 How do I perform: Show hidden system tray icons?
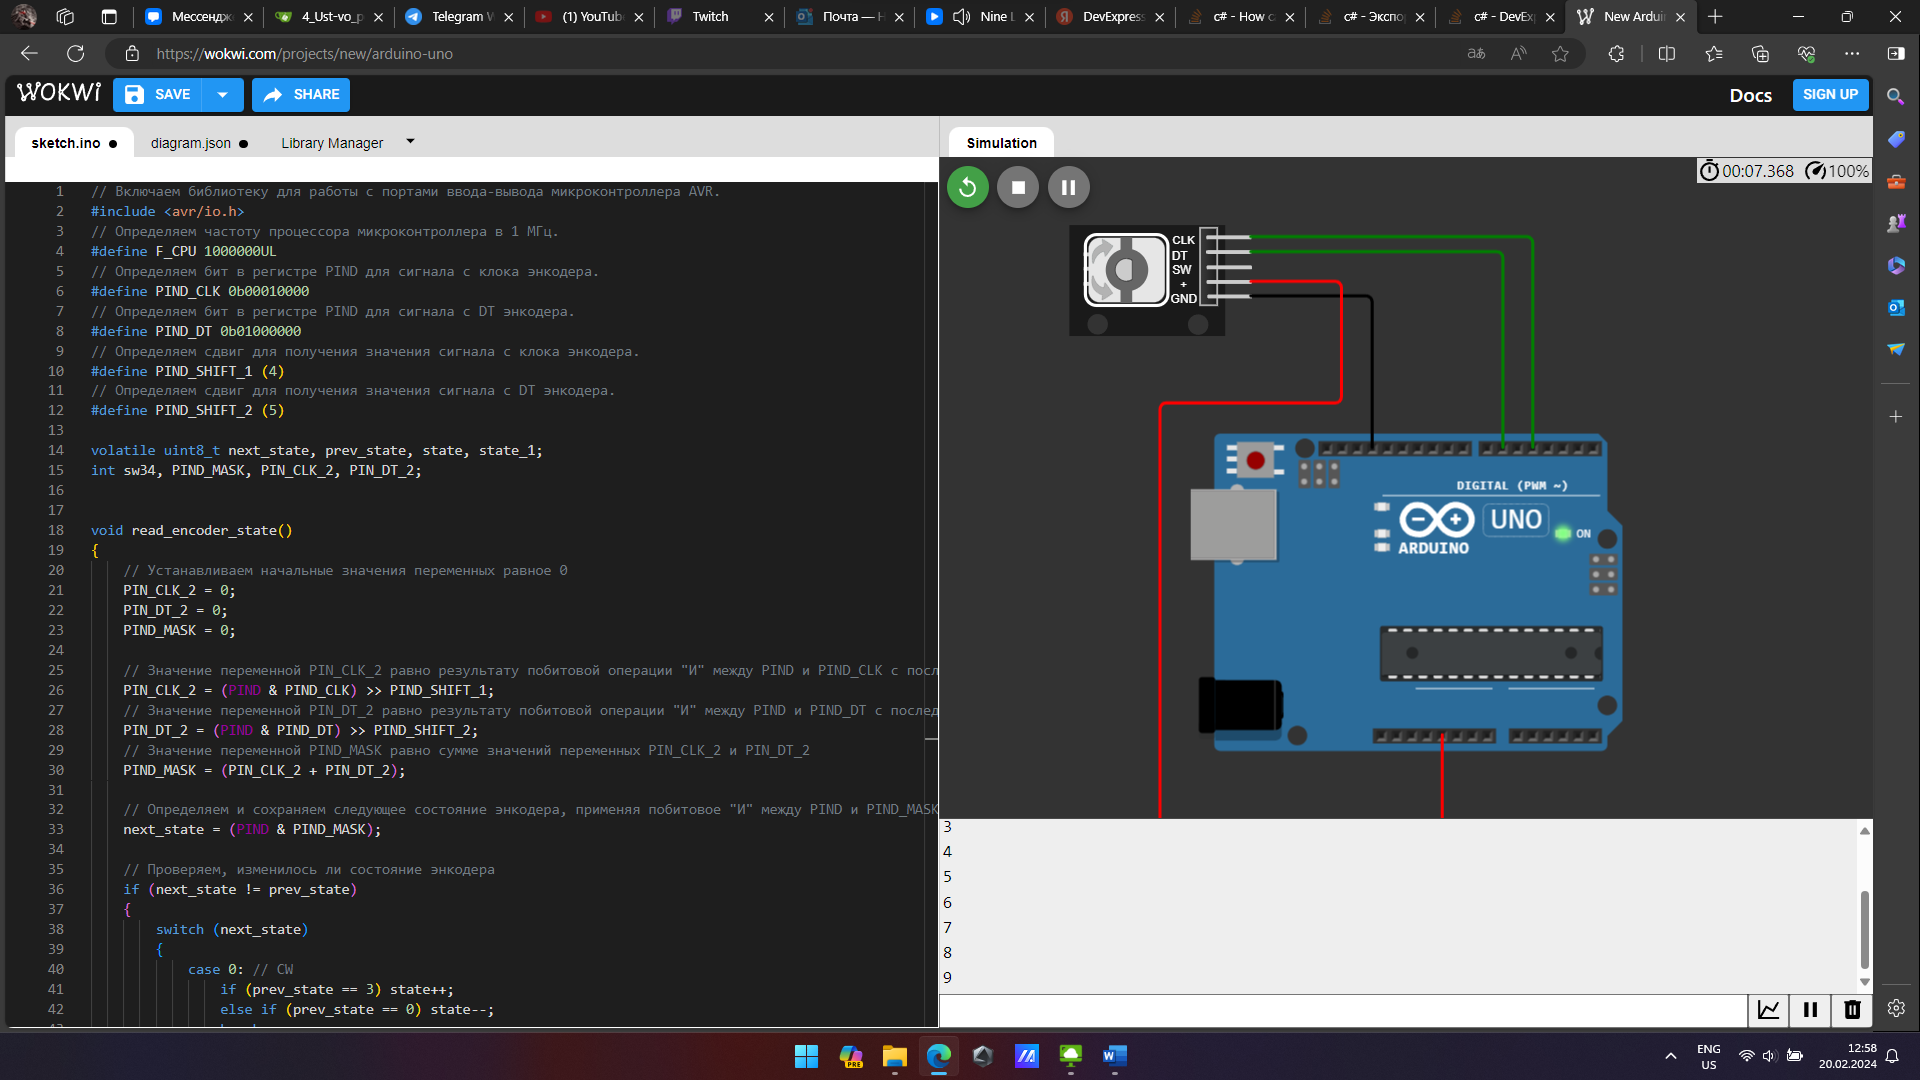[1670, 1056]
